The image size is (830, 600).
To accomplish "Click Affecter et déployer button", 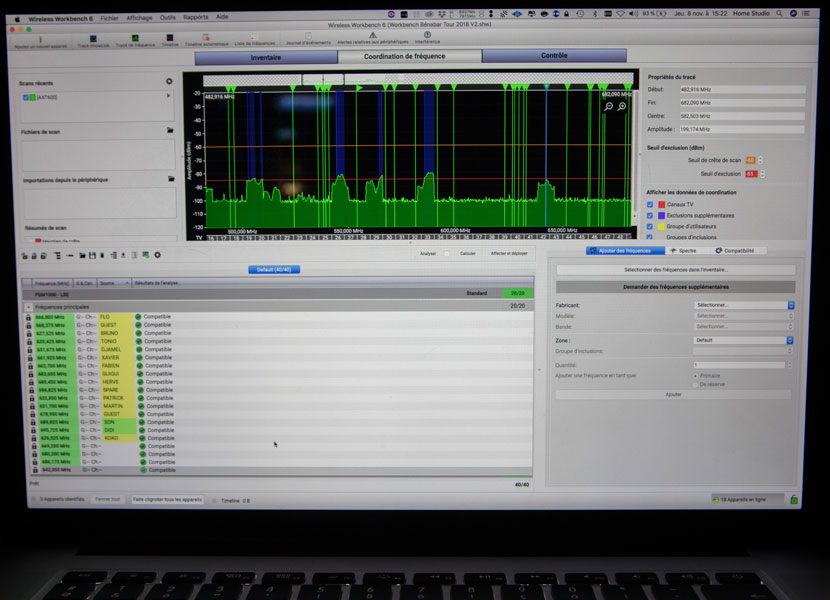I will point(509,253).
